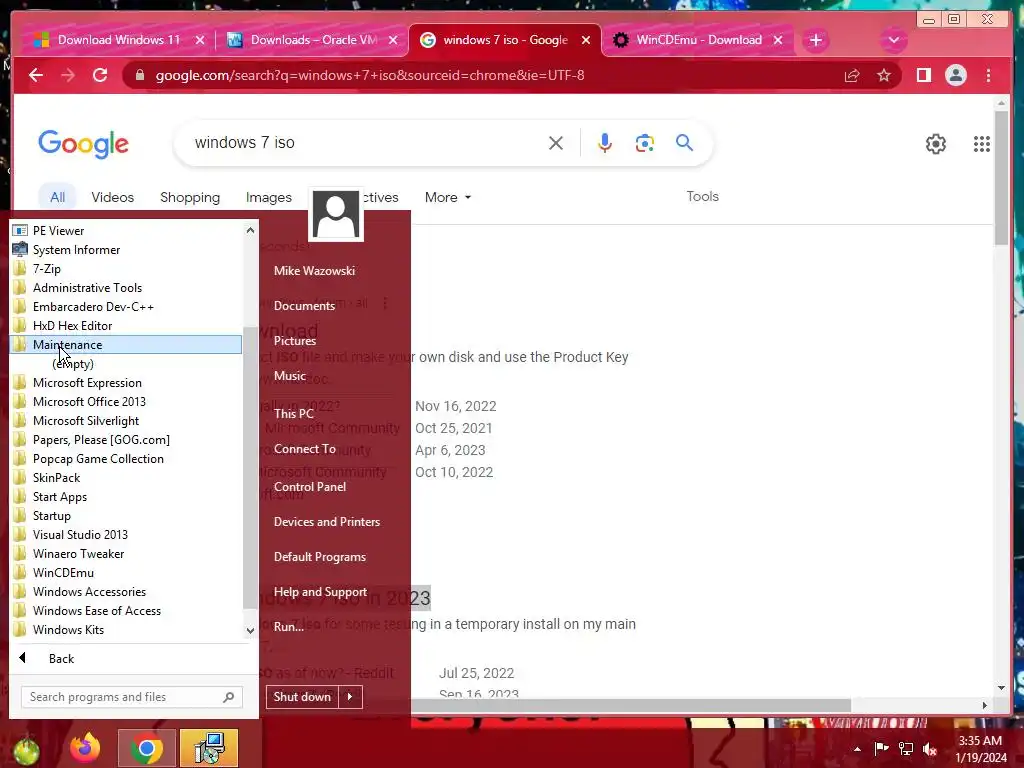Open Default Programs

pos(319,557)
